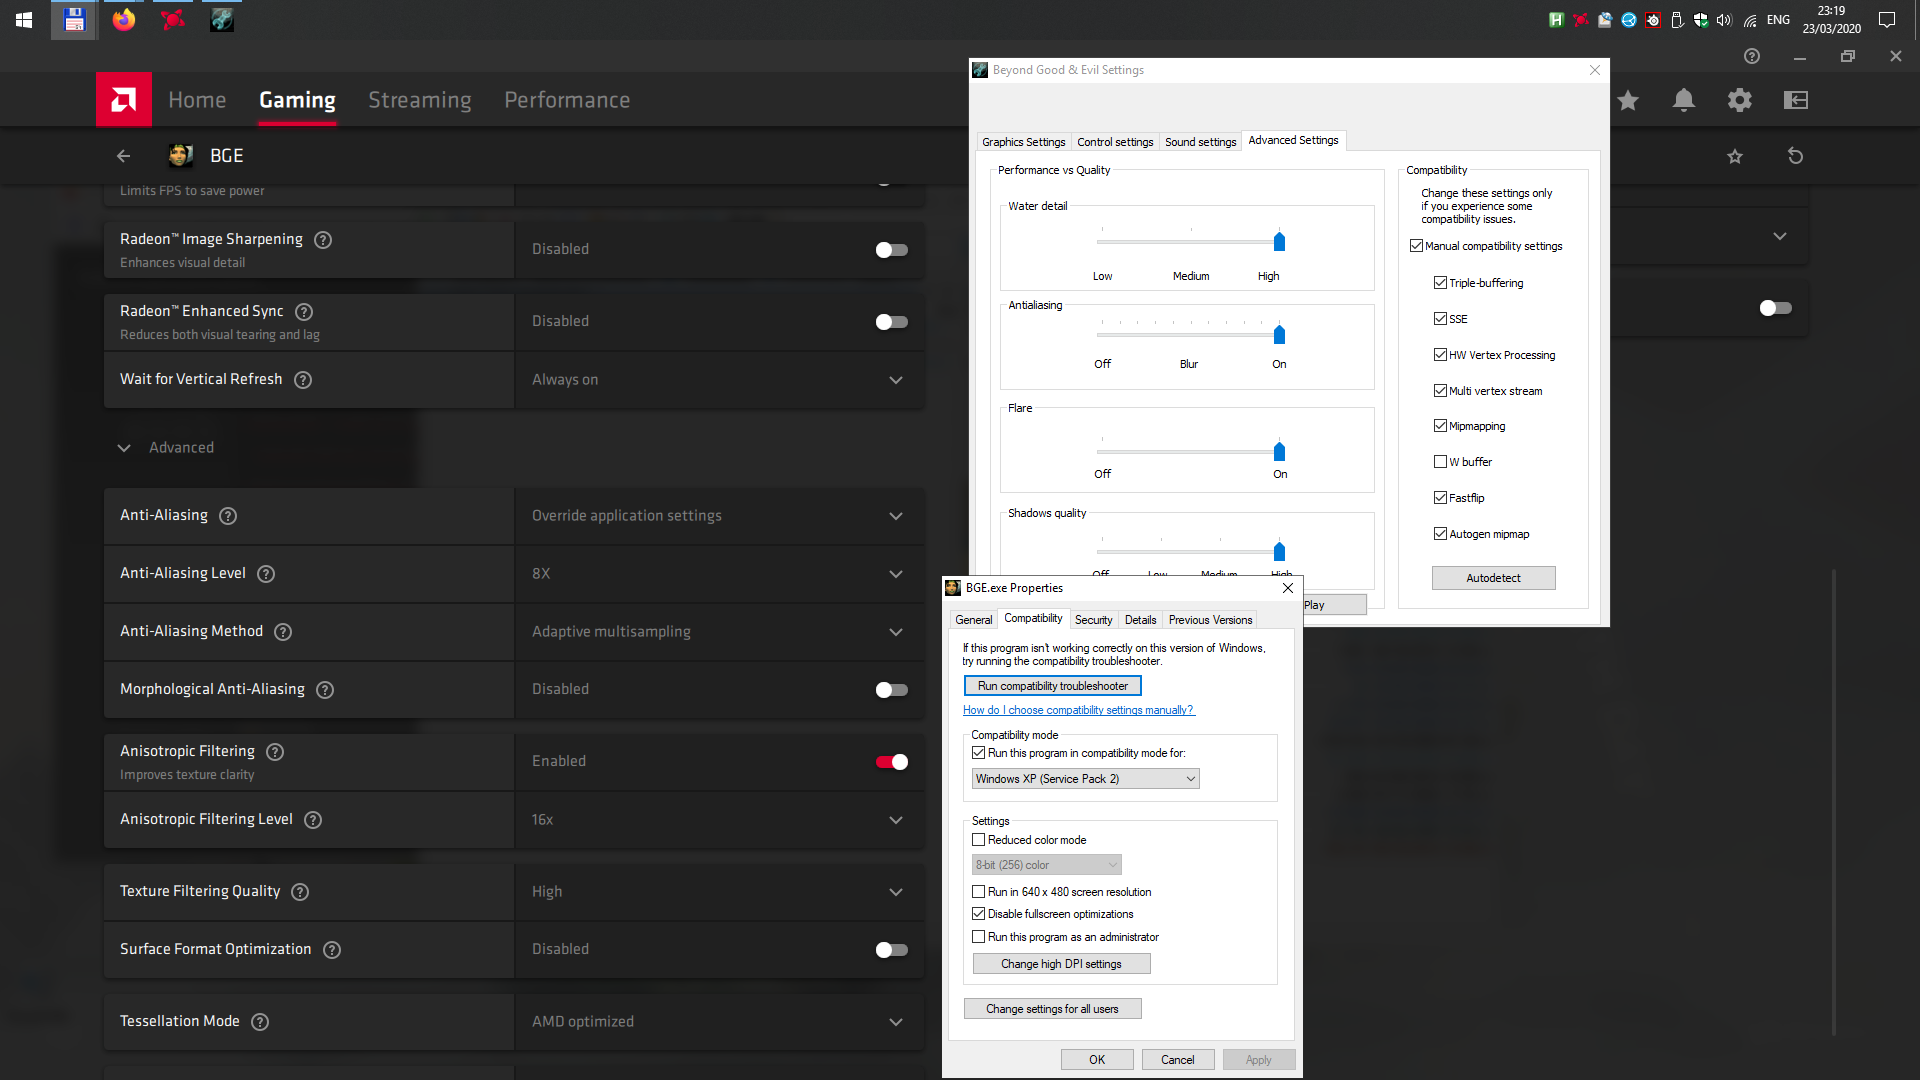The height and width of the screenshot is (1080, 1920).
Task: Click the Water detail slider handle
Action: (x=1279, y=241)
